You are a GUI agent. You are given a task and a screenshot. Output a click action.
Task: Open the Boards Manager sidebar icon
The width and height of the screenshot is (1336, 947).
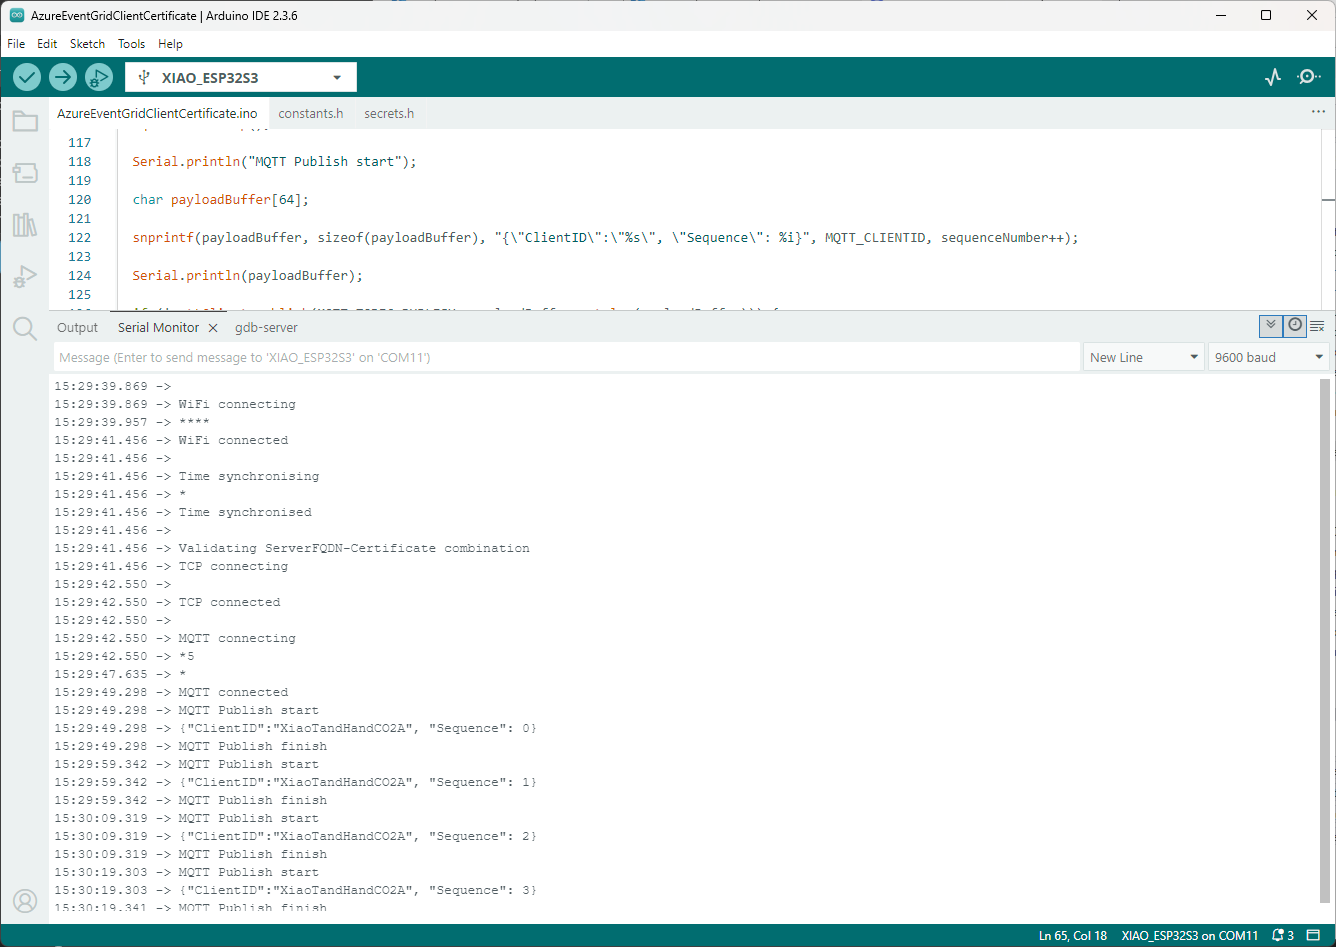pos(25,173)
